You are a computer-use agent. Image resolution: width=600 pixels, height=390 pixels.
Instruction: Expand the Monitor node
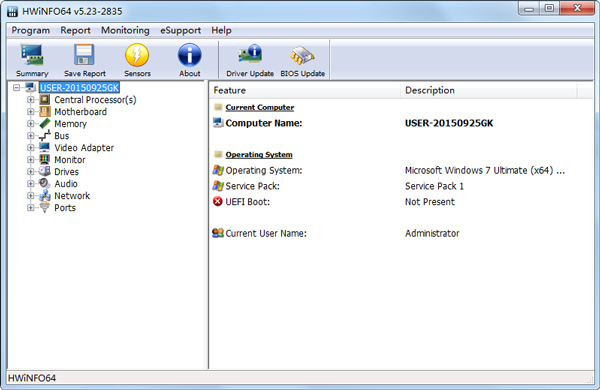31,160
